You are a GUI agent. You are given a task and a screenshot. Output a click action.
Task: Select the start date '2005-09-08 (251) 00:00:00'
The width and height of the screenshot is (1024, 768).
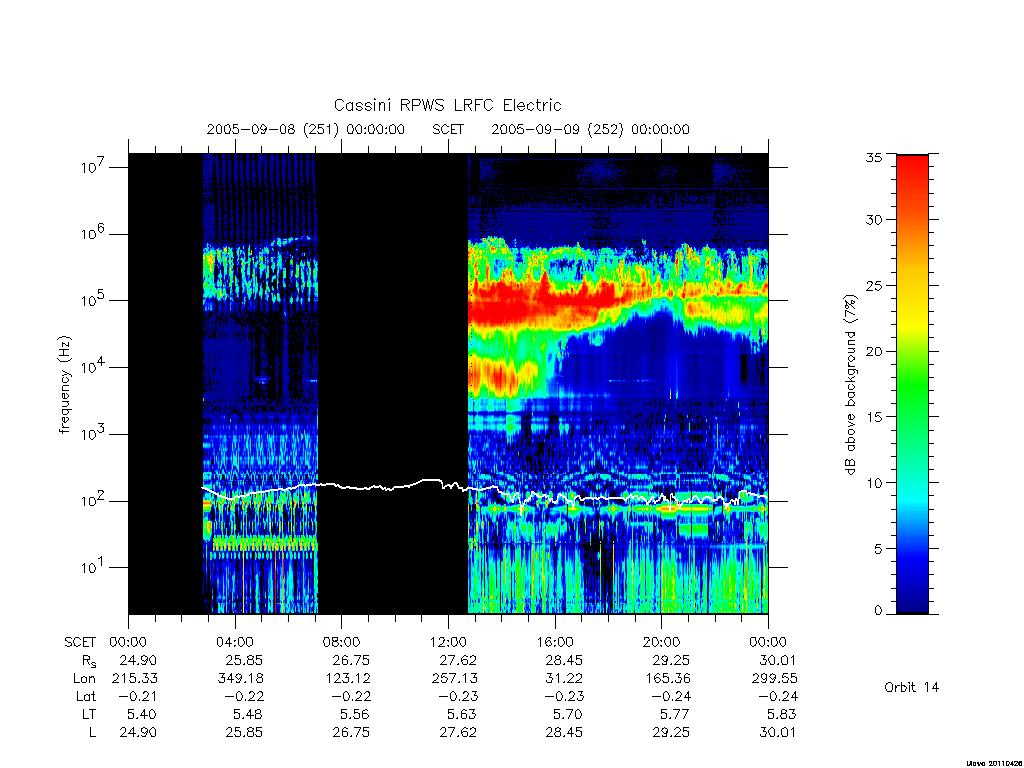point(306,129)
